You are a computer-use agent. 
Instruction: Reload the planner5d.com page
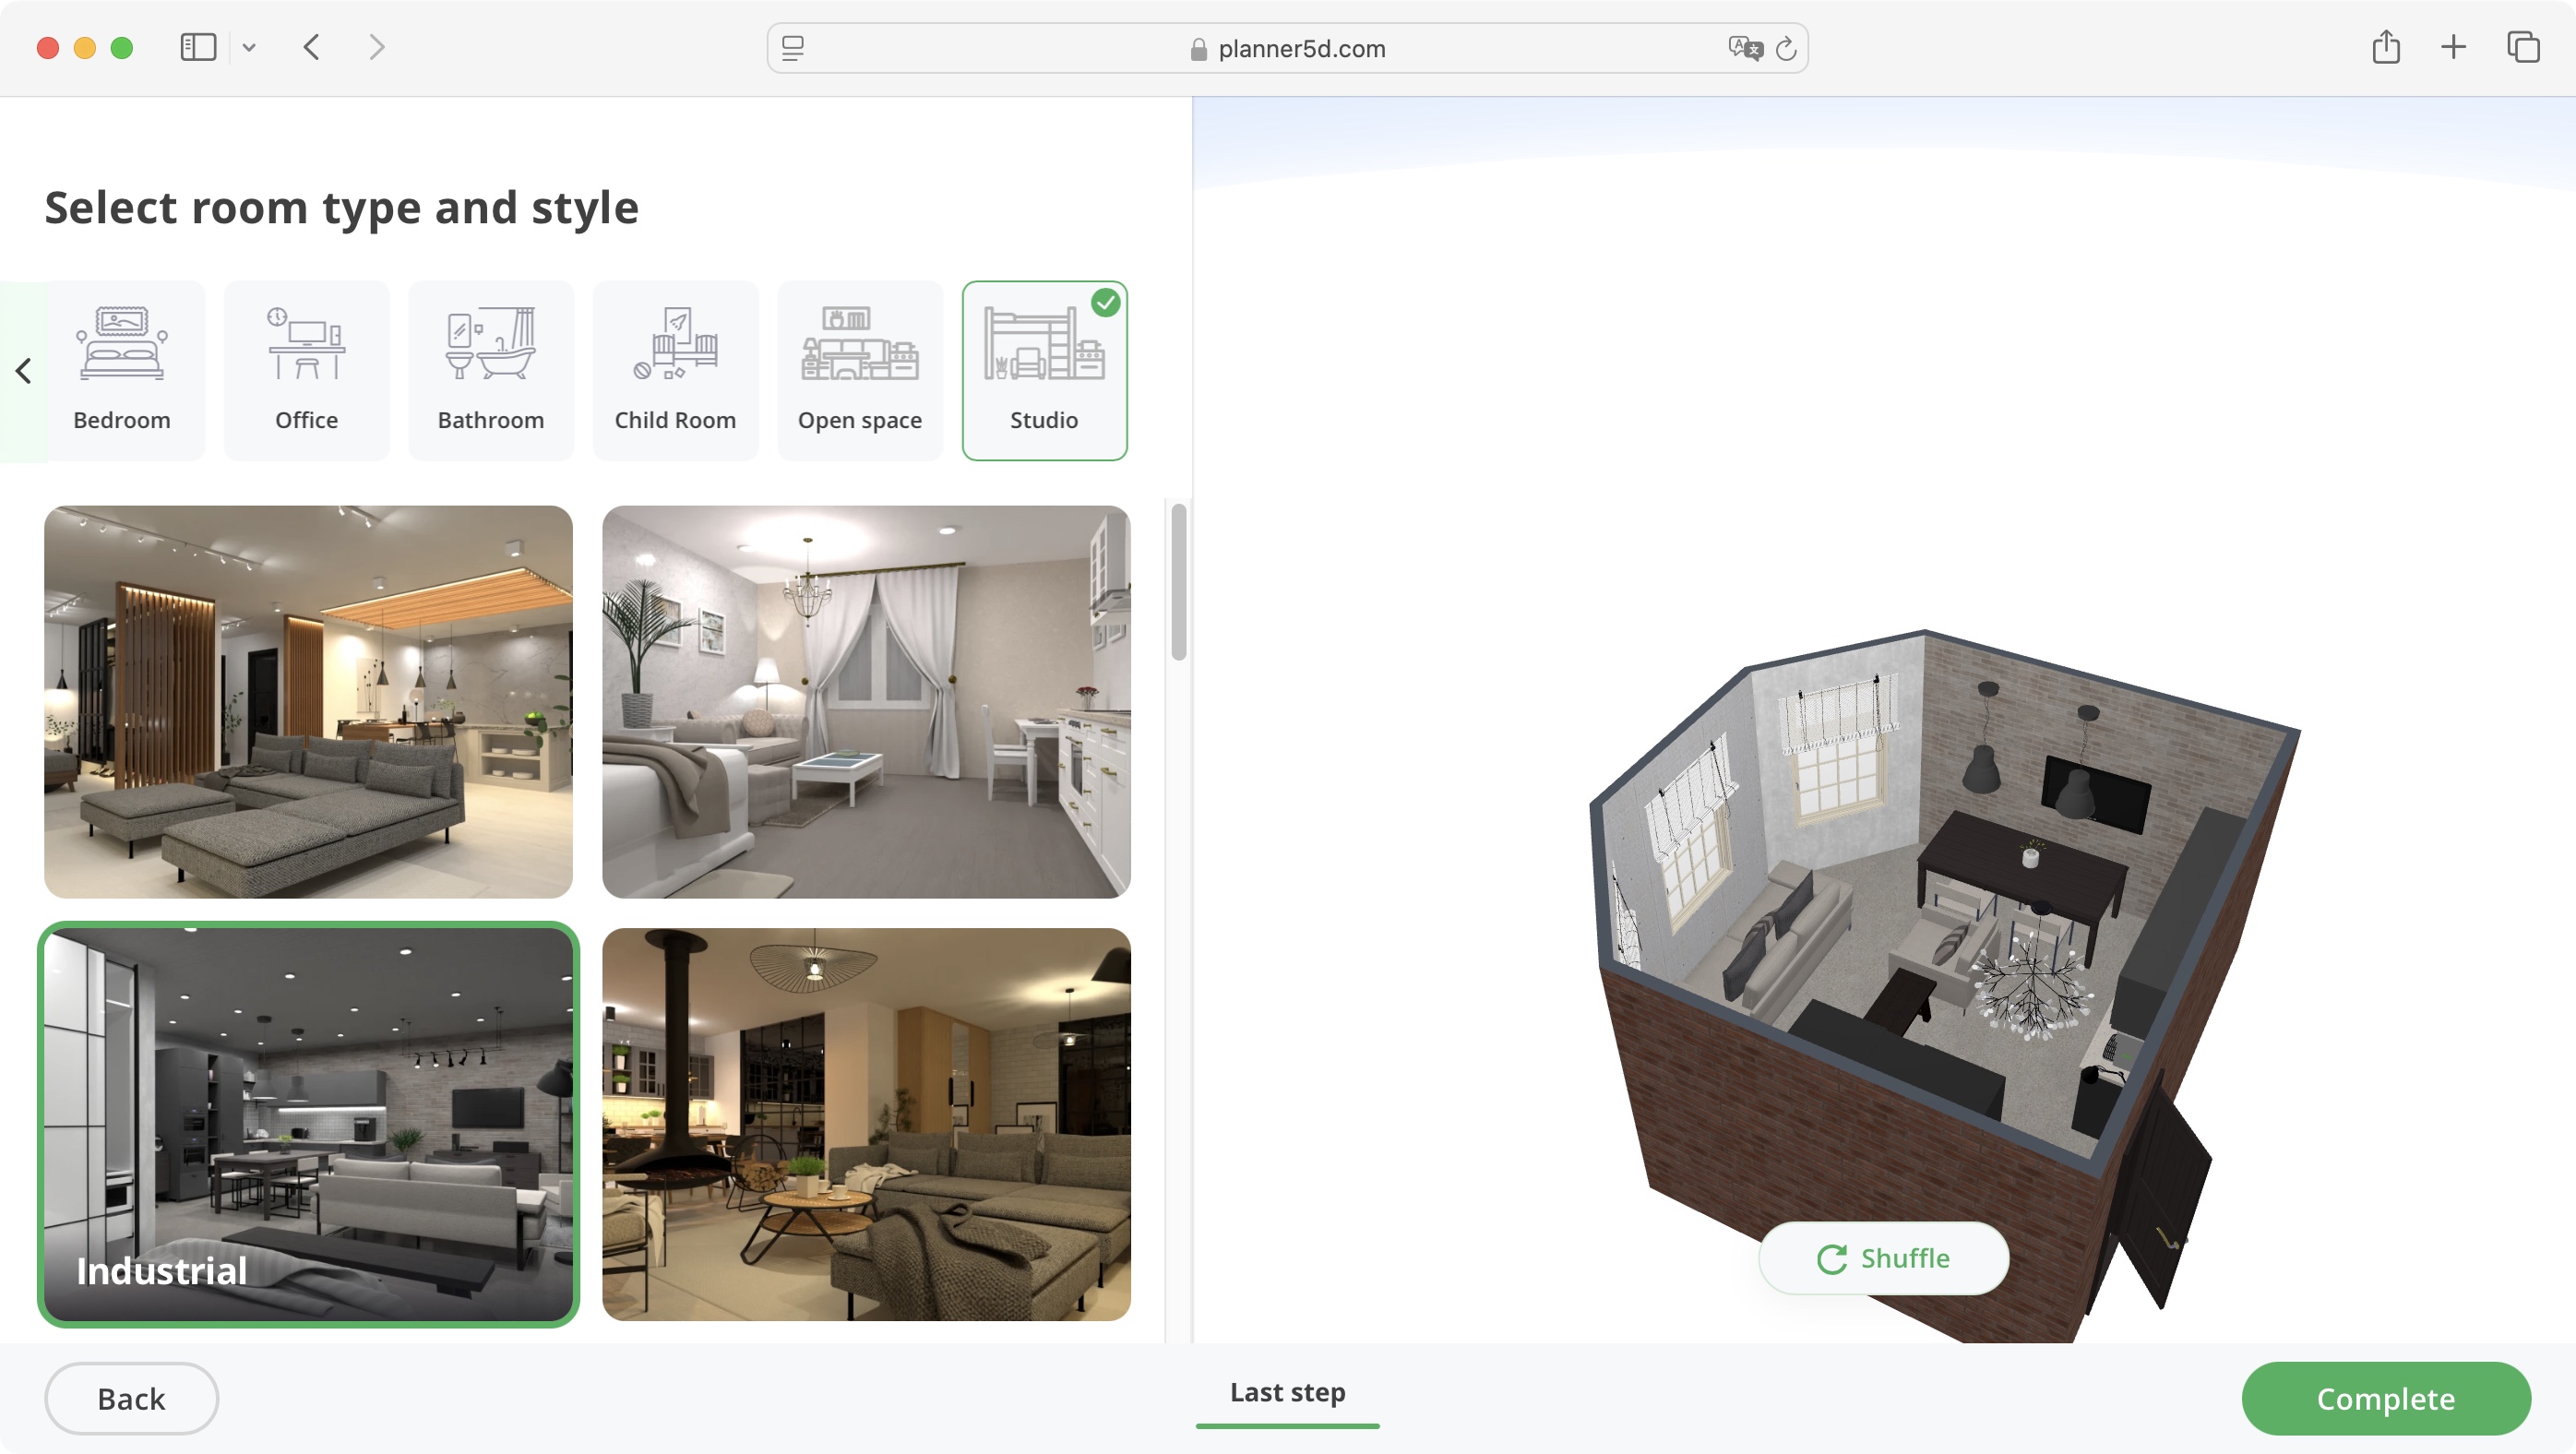1786,48
